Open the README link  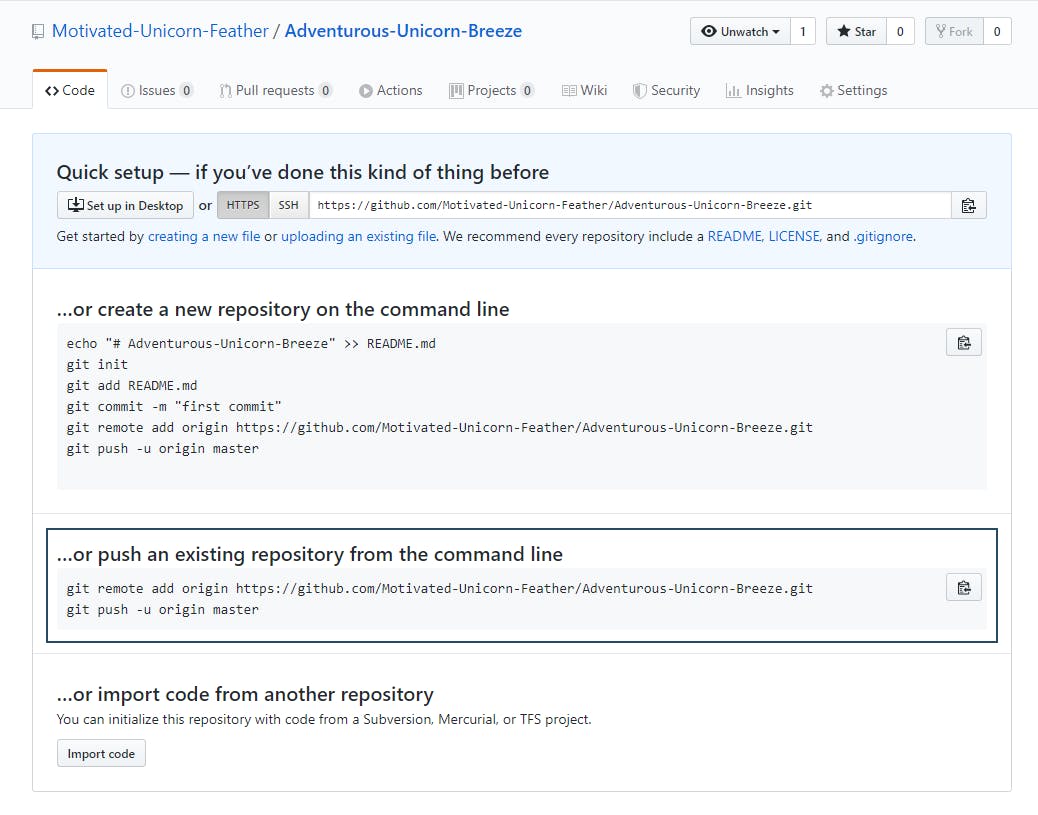pos(735,236)
